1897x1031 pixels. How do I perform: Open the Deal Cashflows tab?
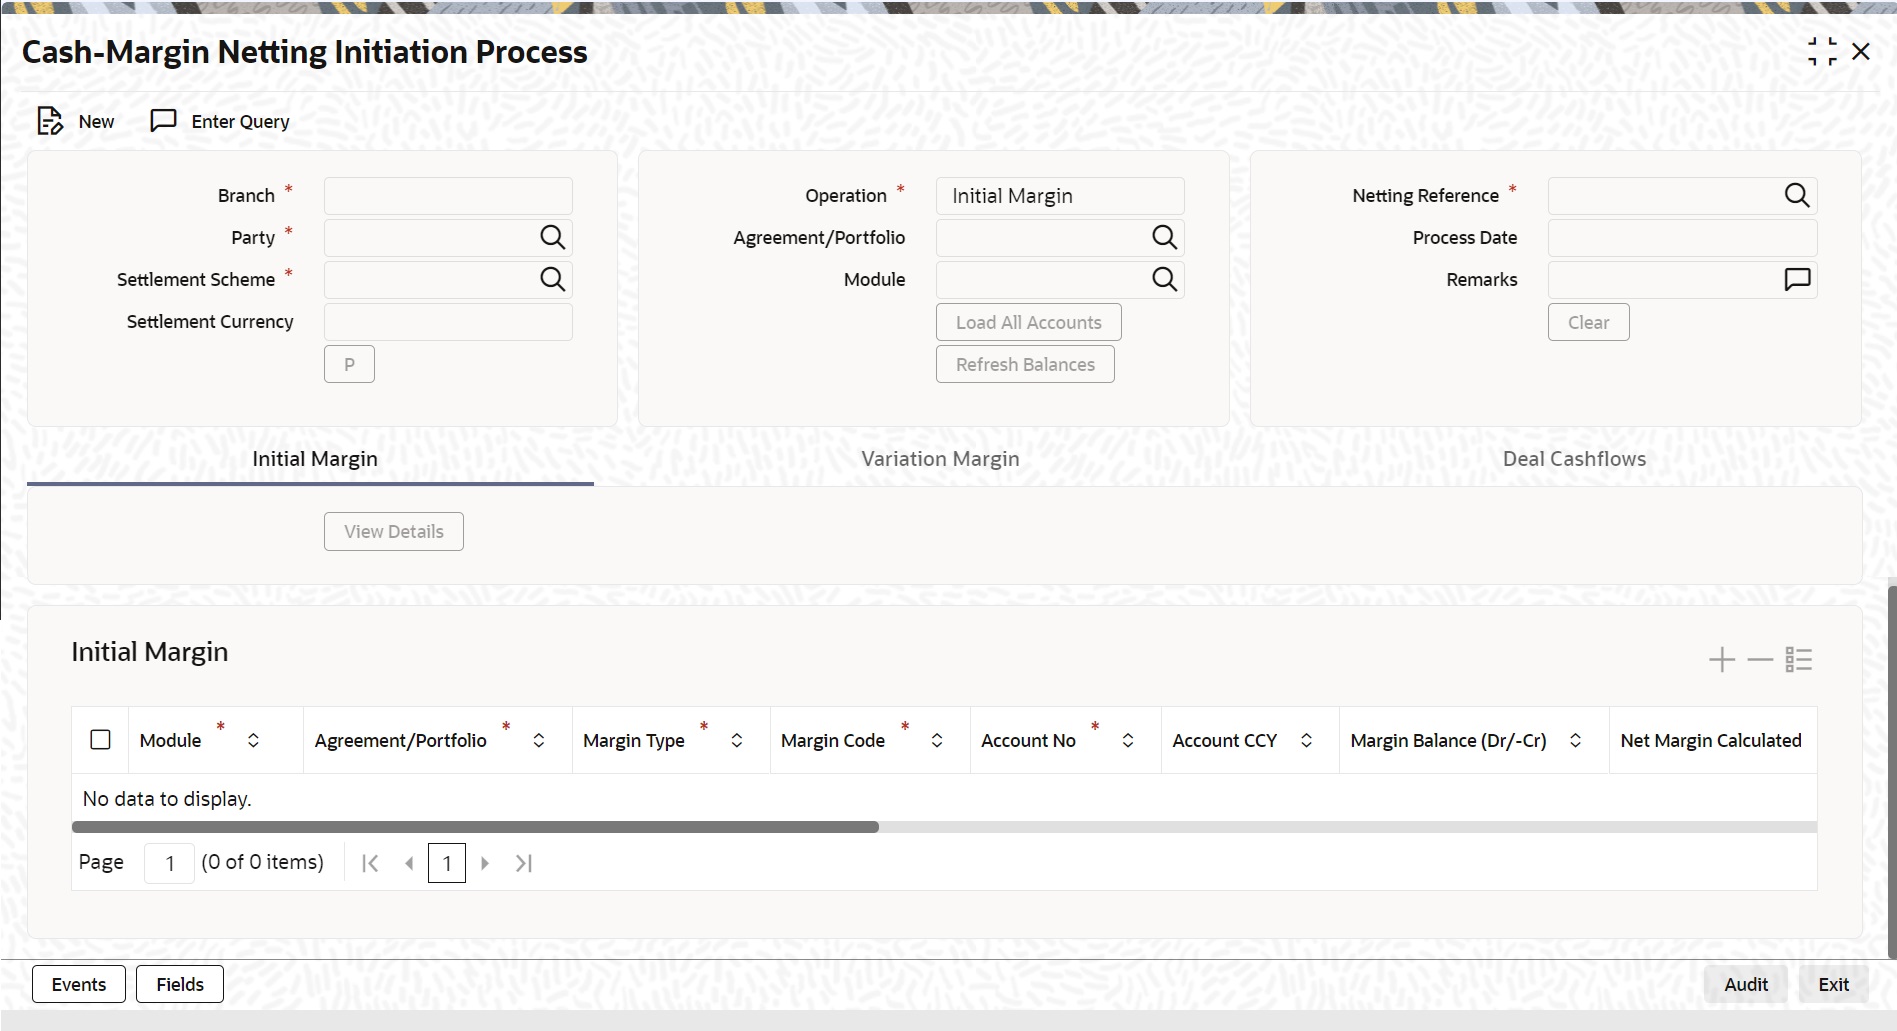[1574, 459]
